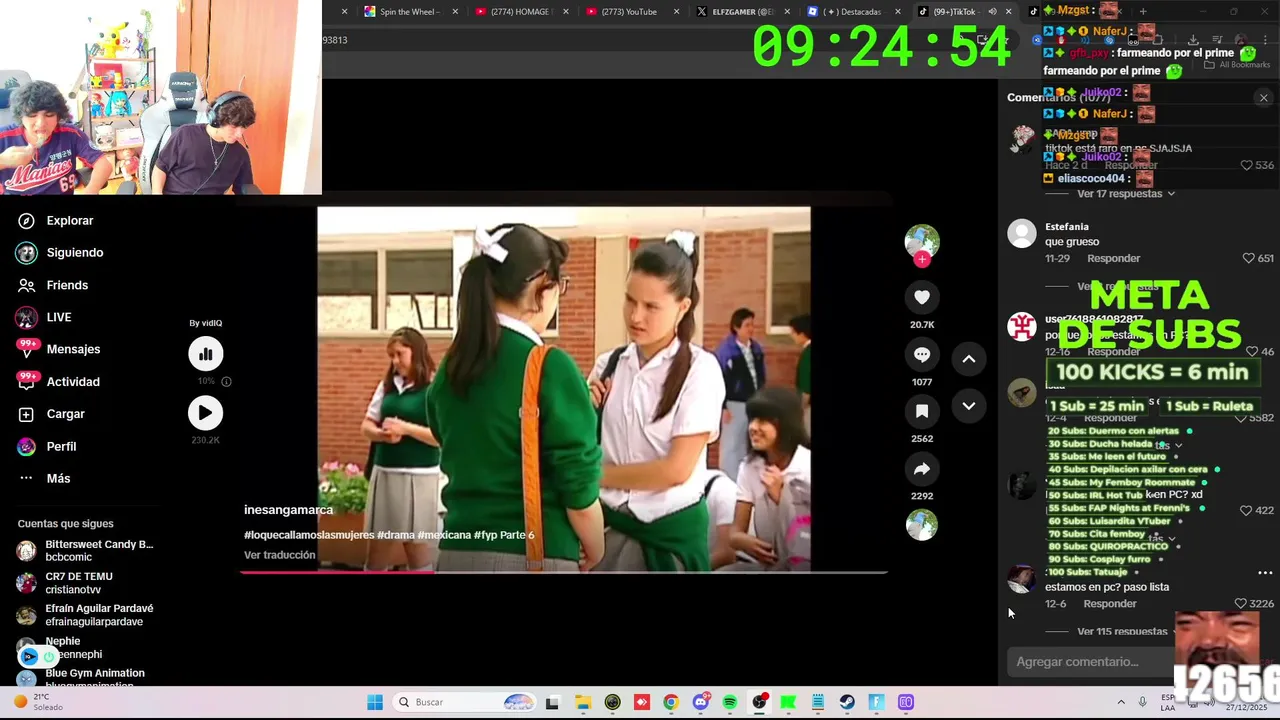Go to previous video with up chevron

(x=968, y=359)
